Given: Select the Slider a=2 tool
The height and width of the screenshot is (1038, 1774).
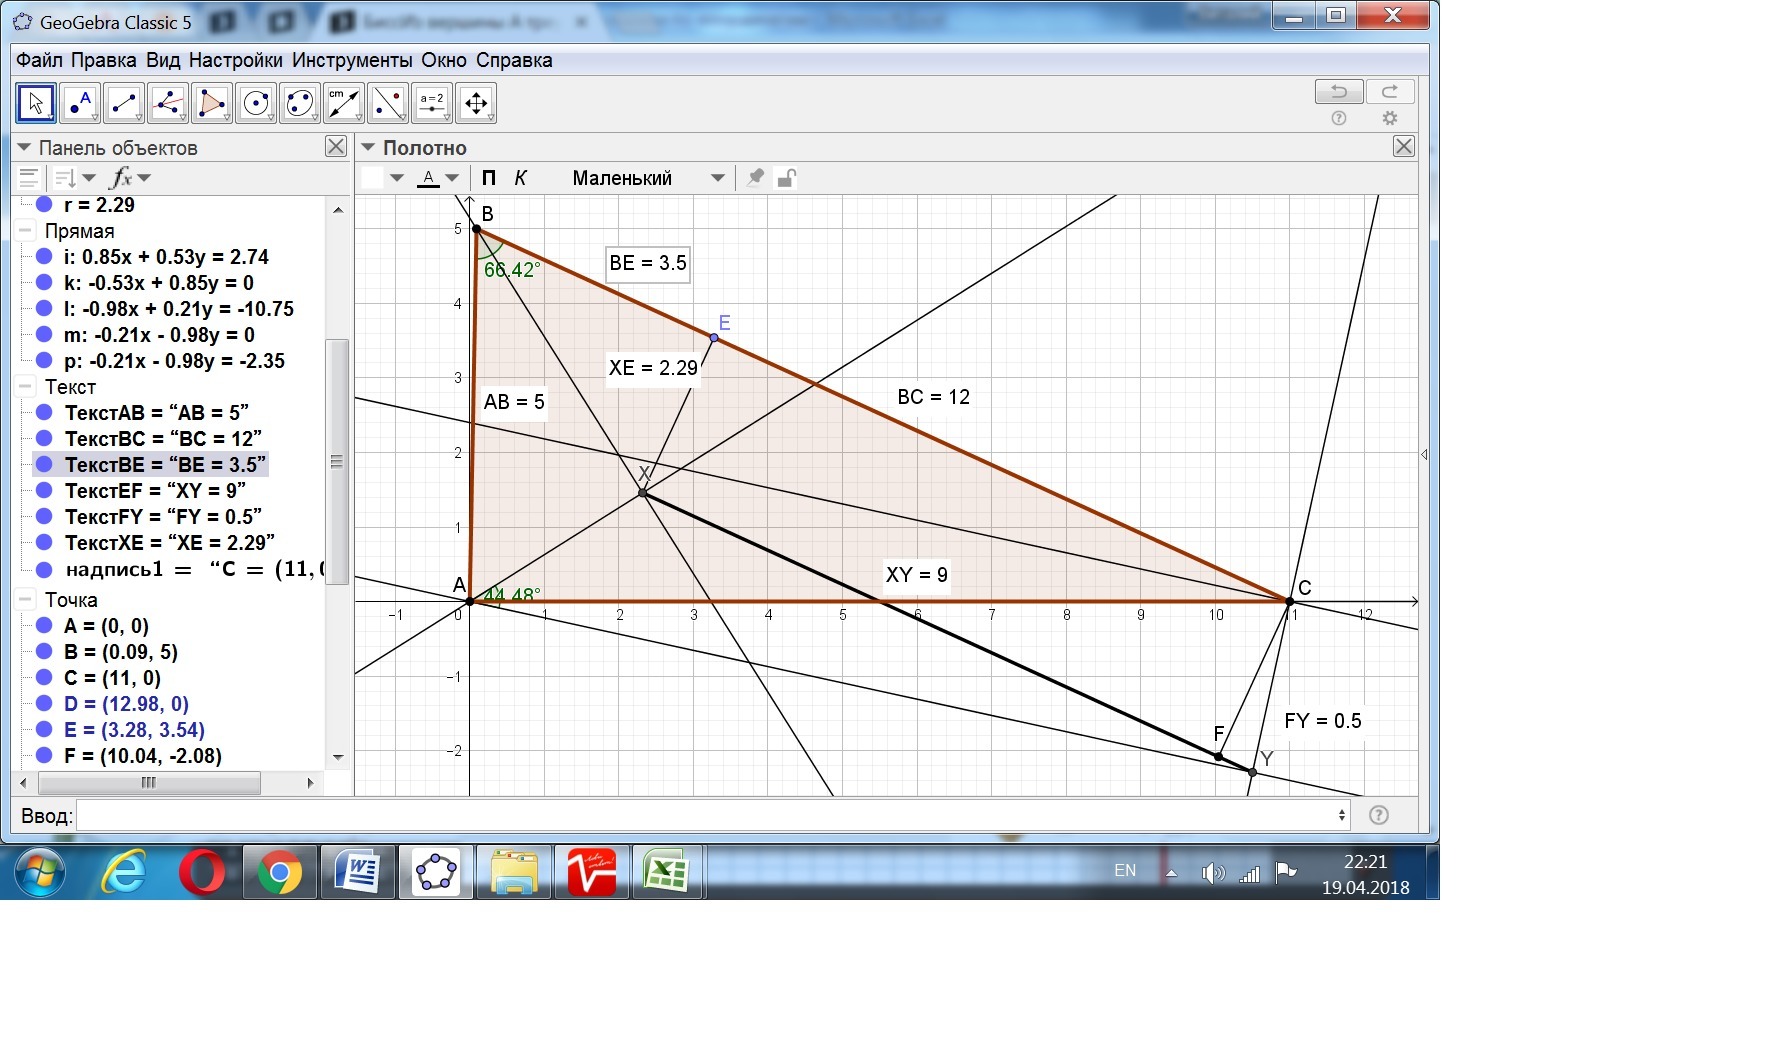Looking at the screenshot, I should tap(432, 103).
